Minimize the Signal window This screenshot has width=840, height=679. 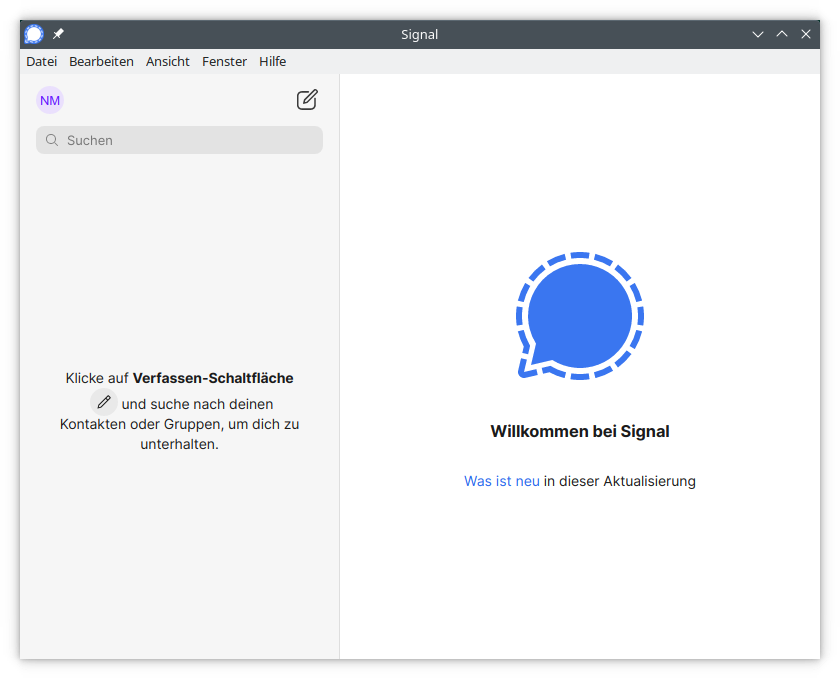coord(758,34)
